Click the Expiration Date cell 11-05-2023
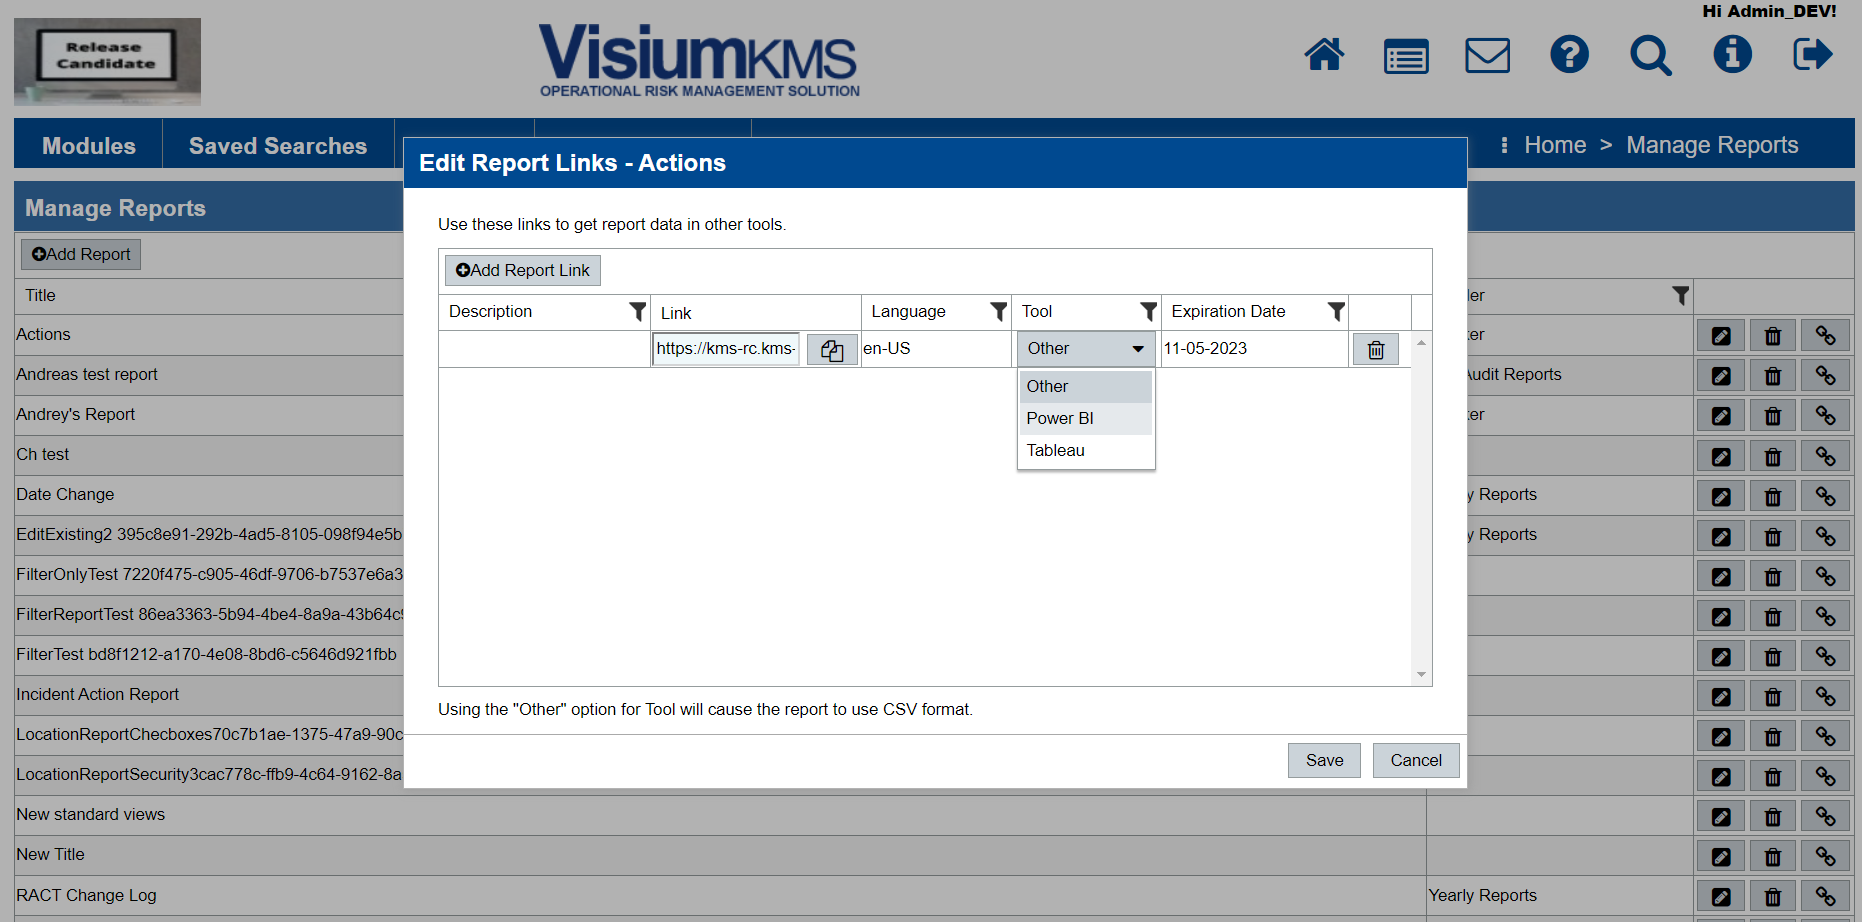This screenshot has height=922, width=1862. click(x=1254, y=349)
